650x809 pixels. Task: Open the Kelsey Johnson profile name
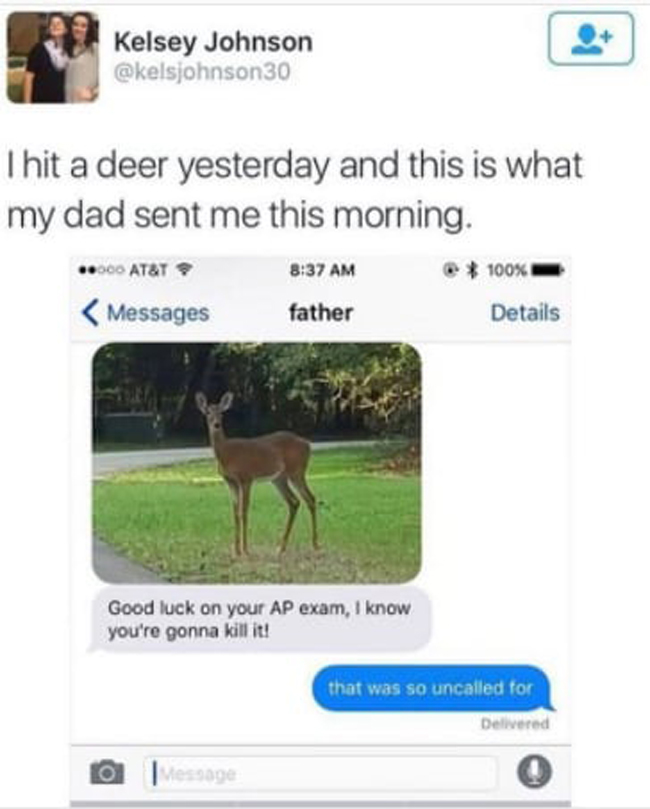[213, 42]
